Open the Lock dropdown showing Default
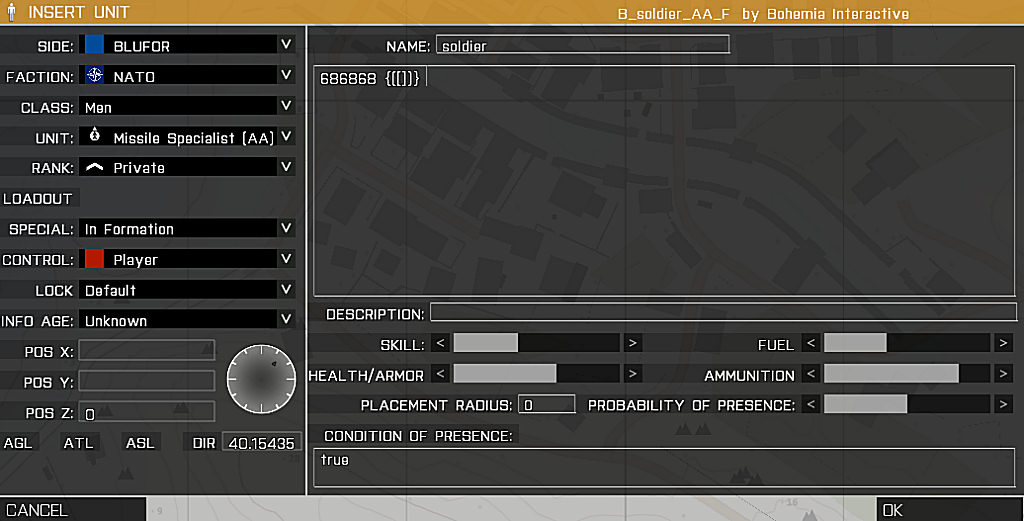 pyautogui.click(x=187, y=290)
